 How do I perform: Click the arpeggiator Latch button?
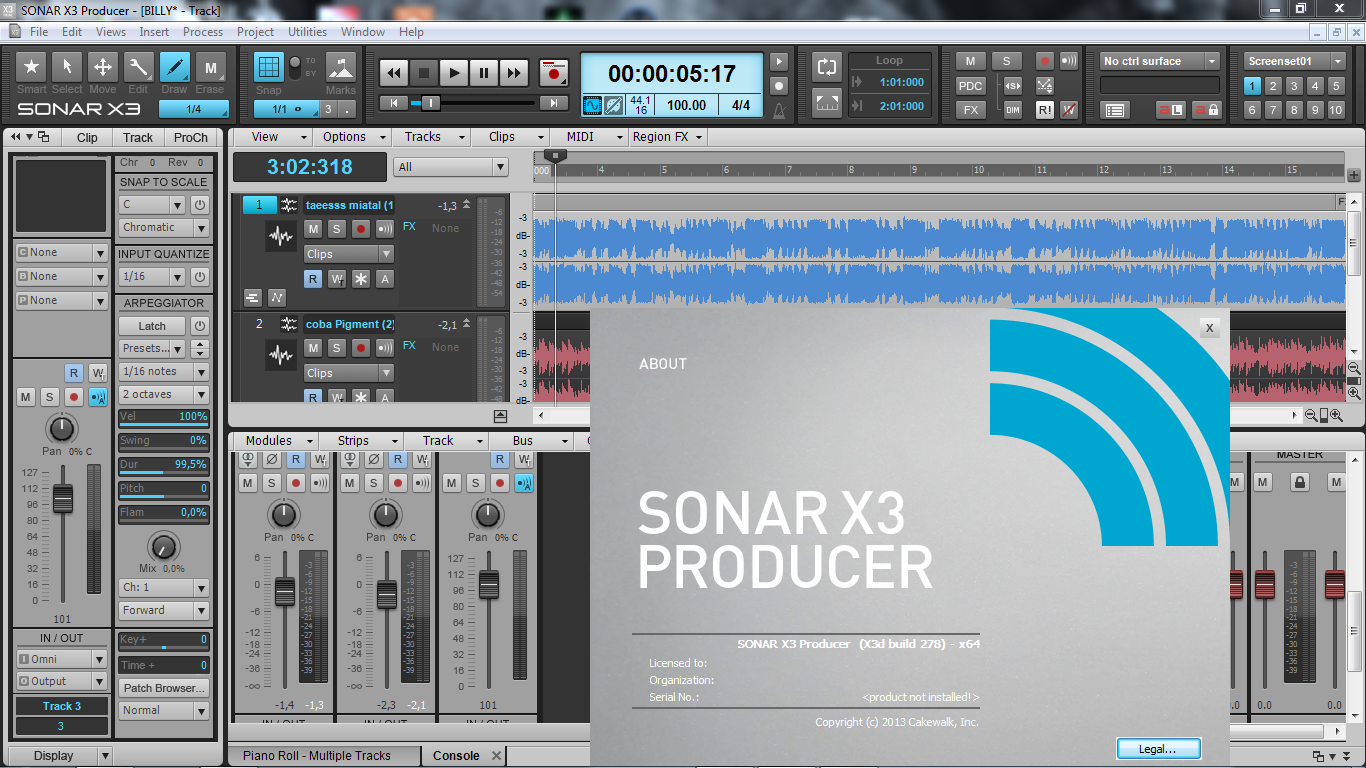[x=152, y=326]
